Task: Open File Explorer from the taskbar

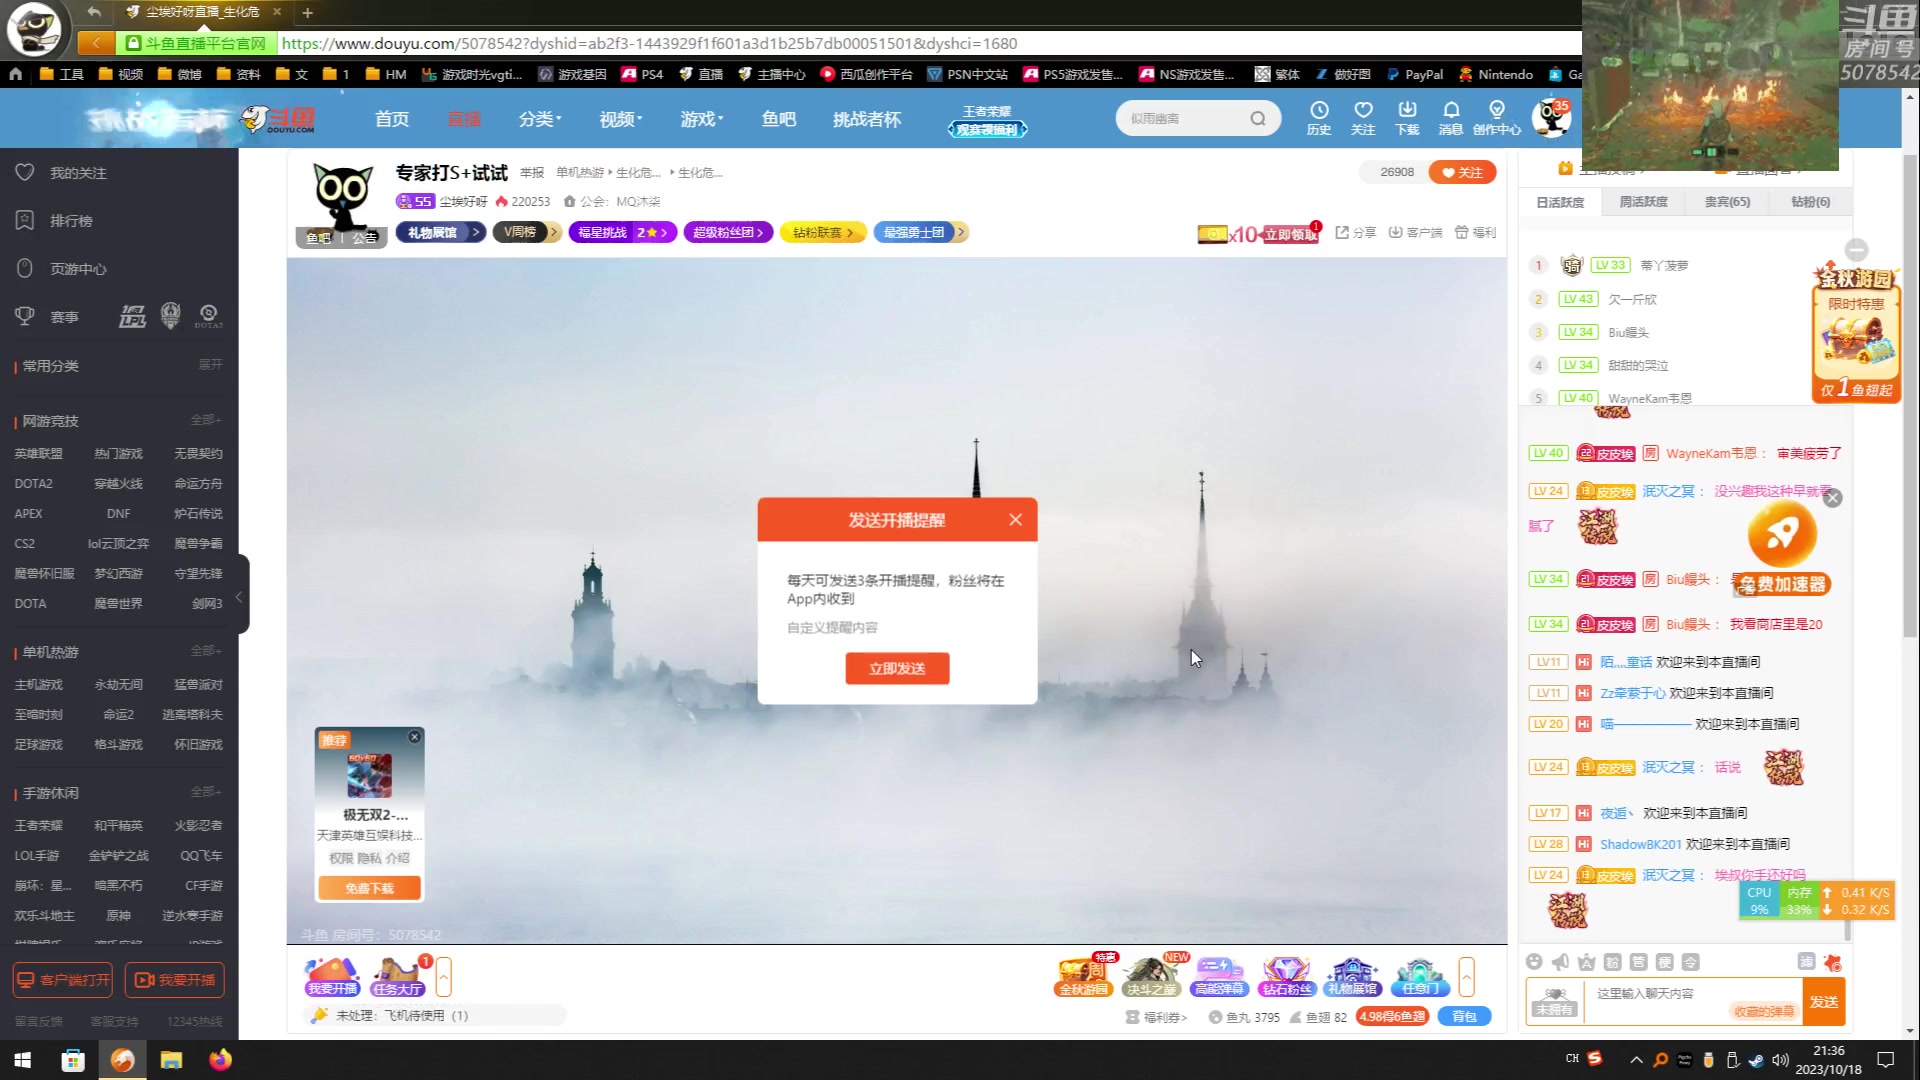Action: tap(171, 1060)
